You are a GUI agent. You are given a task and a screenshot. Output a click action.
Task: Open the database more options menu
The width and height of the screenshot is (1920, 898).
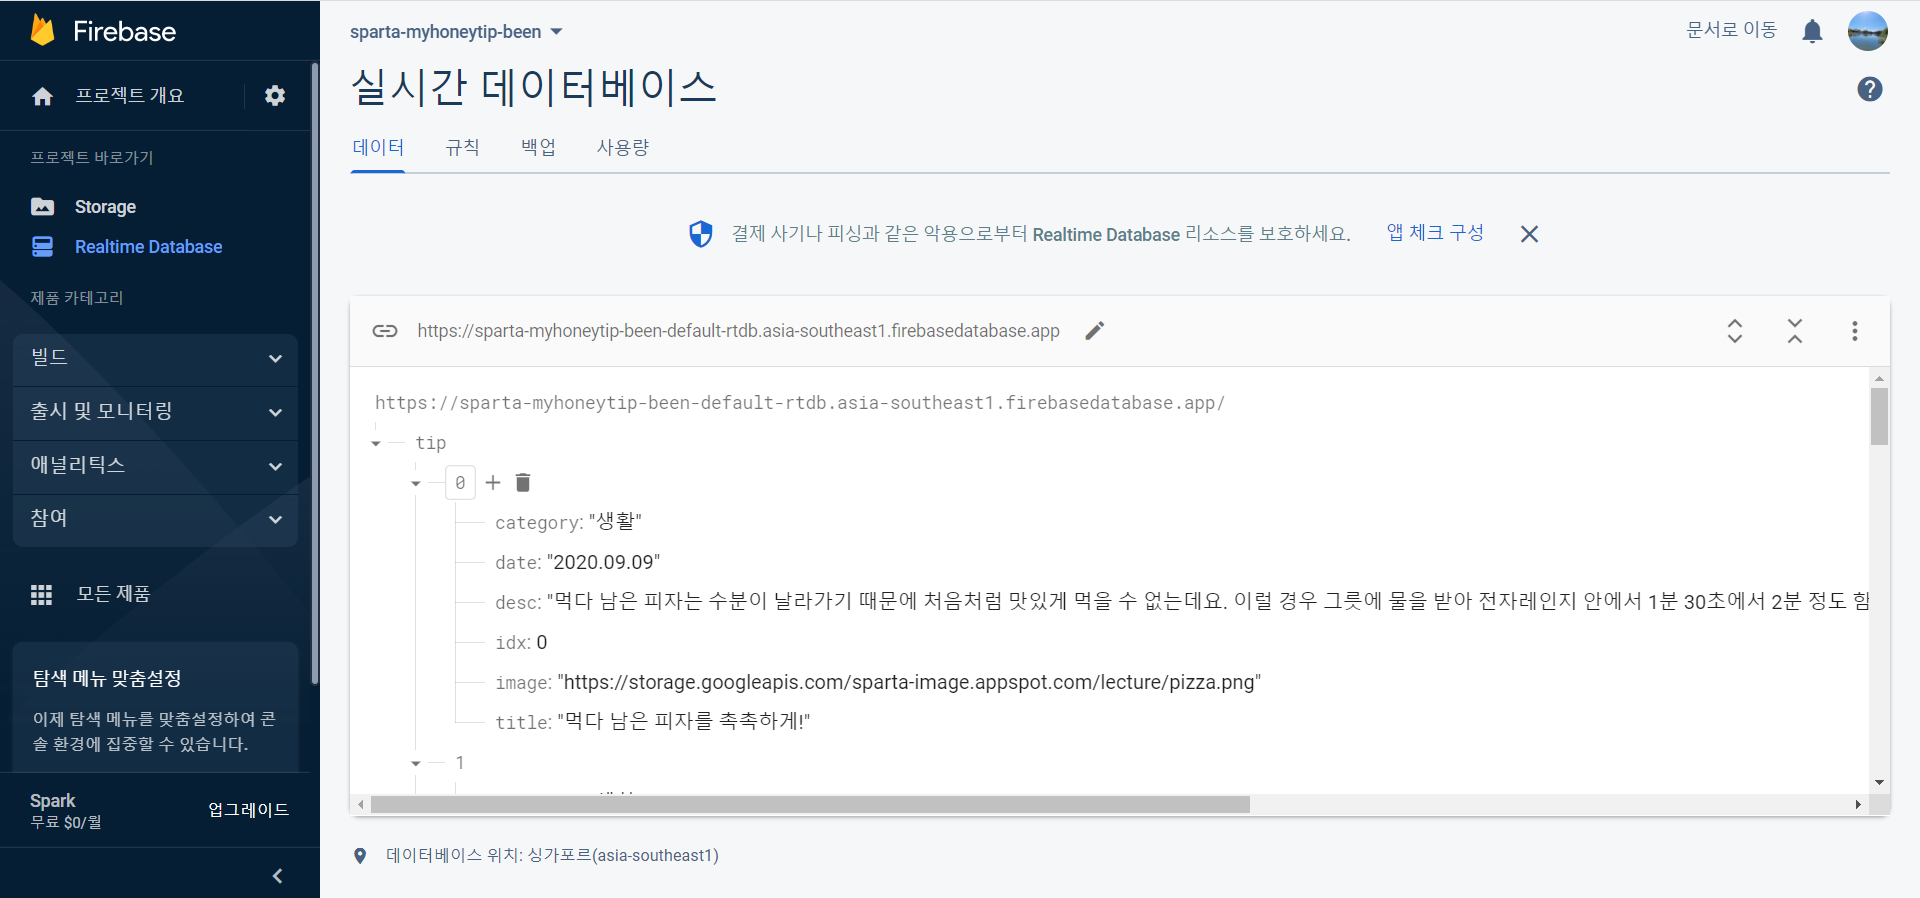pyautogui.click(x=1855, y=331)
